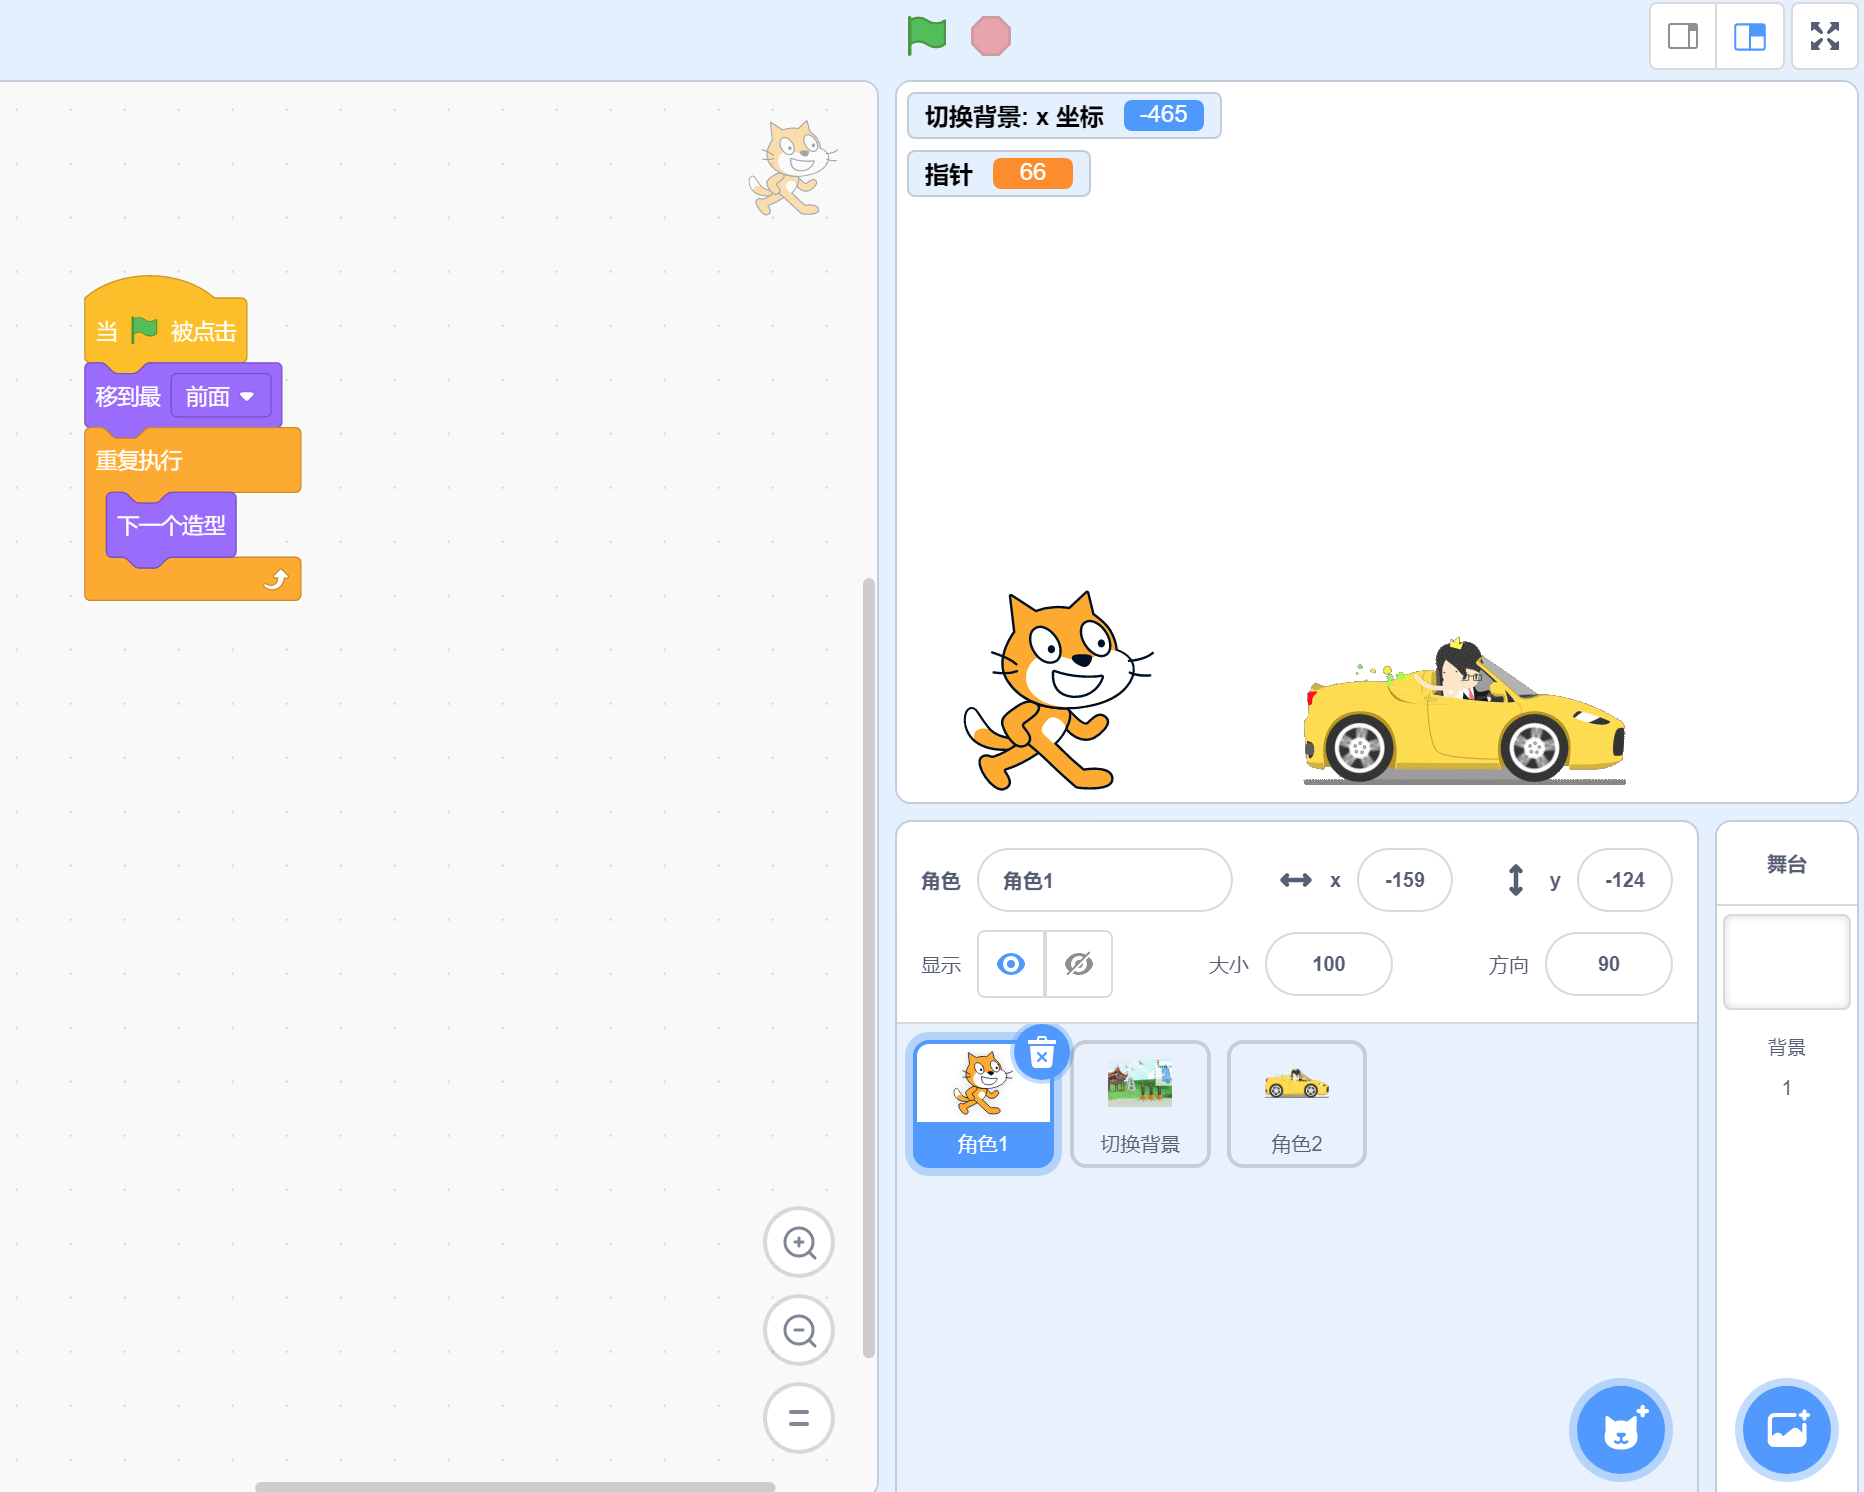
Task: Open the choose a sprite button
Action: pyautogui.click(x=1621, y=1430)
